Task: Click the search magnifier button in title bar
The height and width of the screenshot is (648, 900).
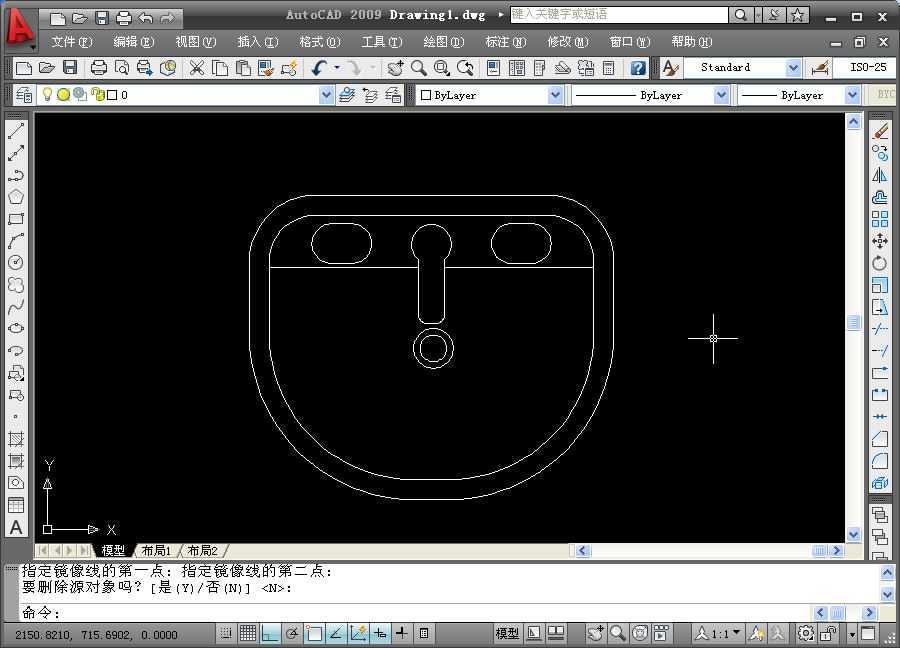Action: click(740, 15)
